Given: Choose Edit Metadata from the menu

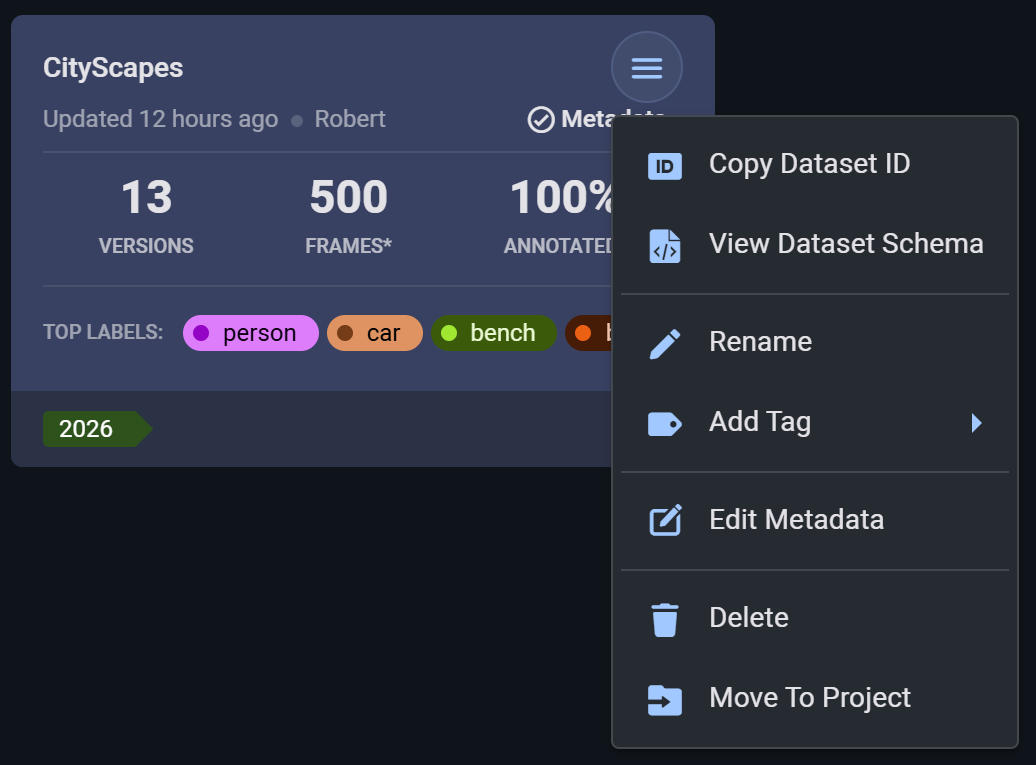Looking at the screenshot, I should click(x=815, y=520).
